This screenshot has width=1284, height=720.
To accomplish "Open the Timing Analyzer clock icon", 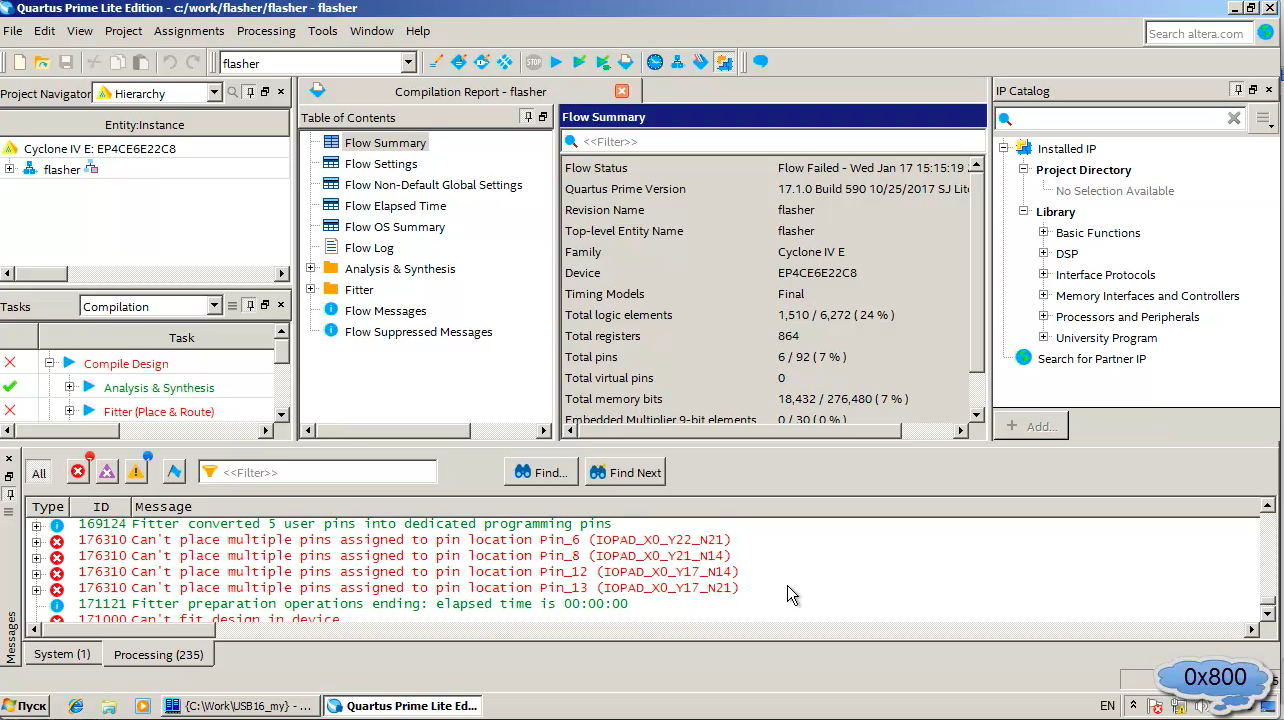I will (x=654, y=62).
